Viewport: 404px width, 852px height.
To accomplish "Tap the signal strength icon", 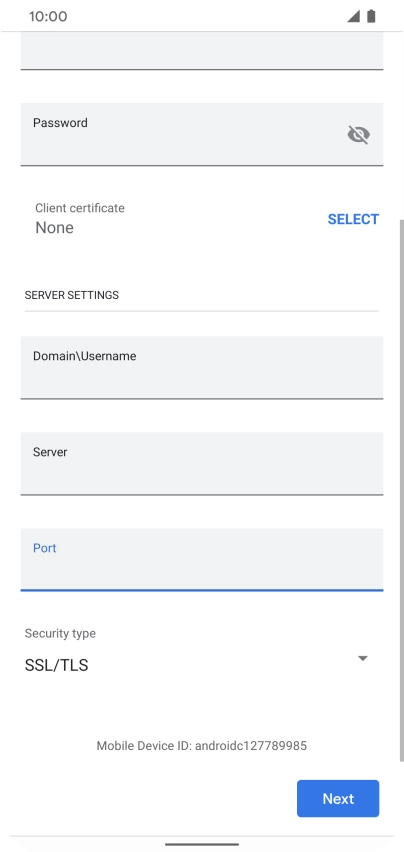I will point(353,16).
